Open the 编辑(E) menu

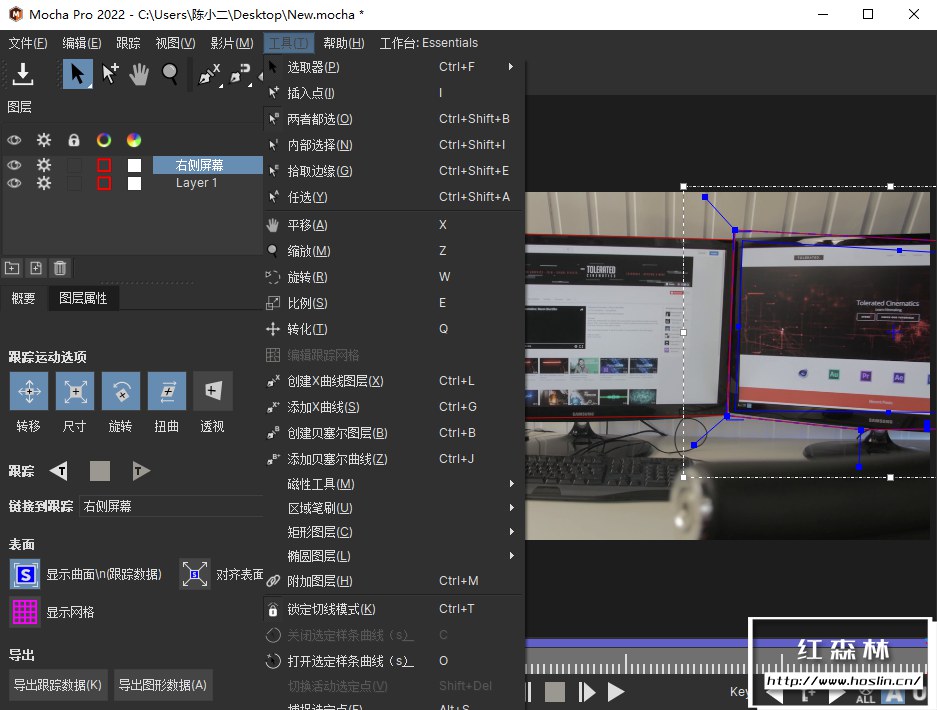tap(82, 43)
